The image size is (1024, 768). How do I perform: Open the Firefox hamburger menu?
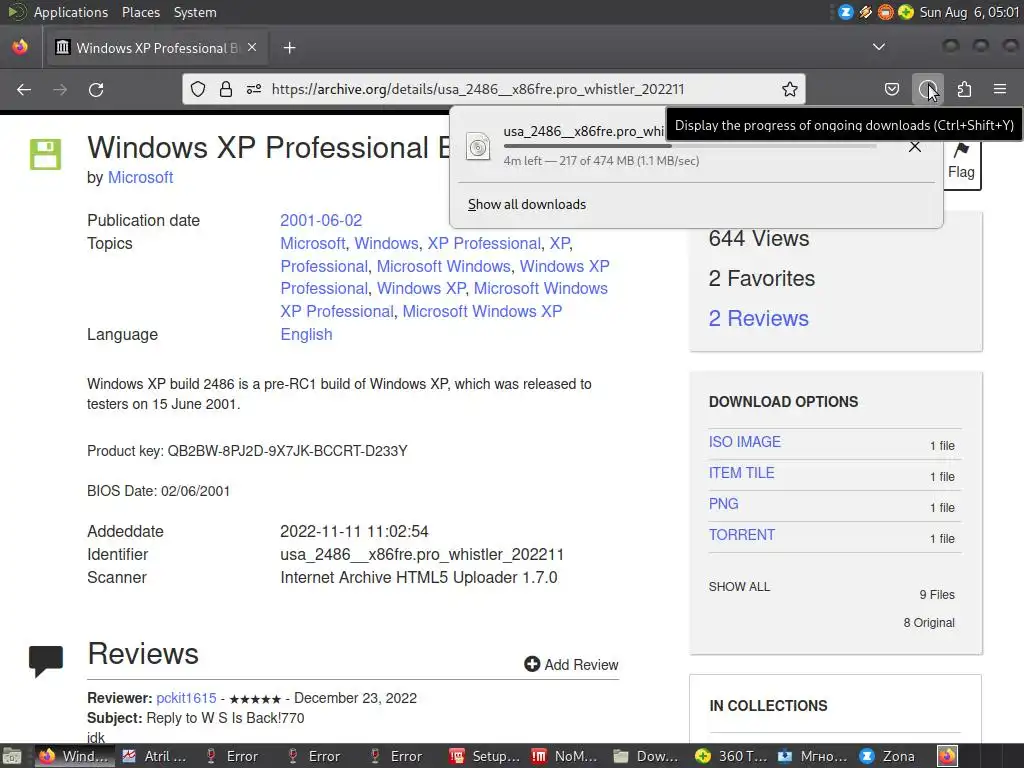point(1000,89)
